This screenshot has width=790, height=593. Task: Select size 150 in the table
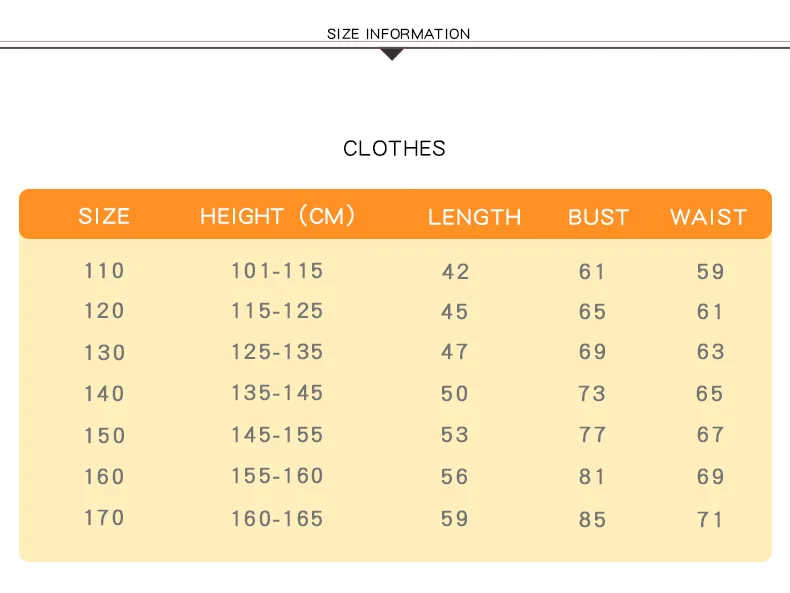pyautogui.click(x=104, y=436)
